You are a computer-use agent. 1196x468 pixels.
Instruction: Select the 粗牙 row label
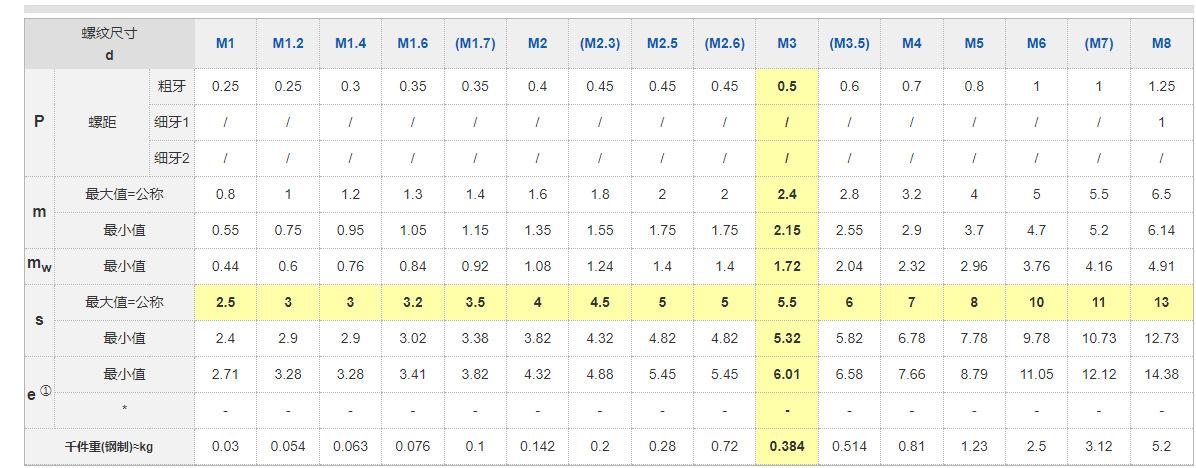[x=171, y=86]
